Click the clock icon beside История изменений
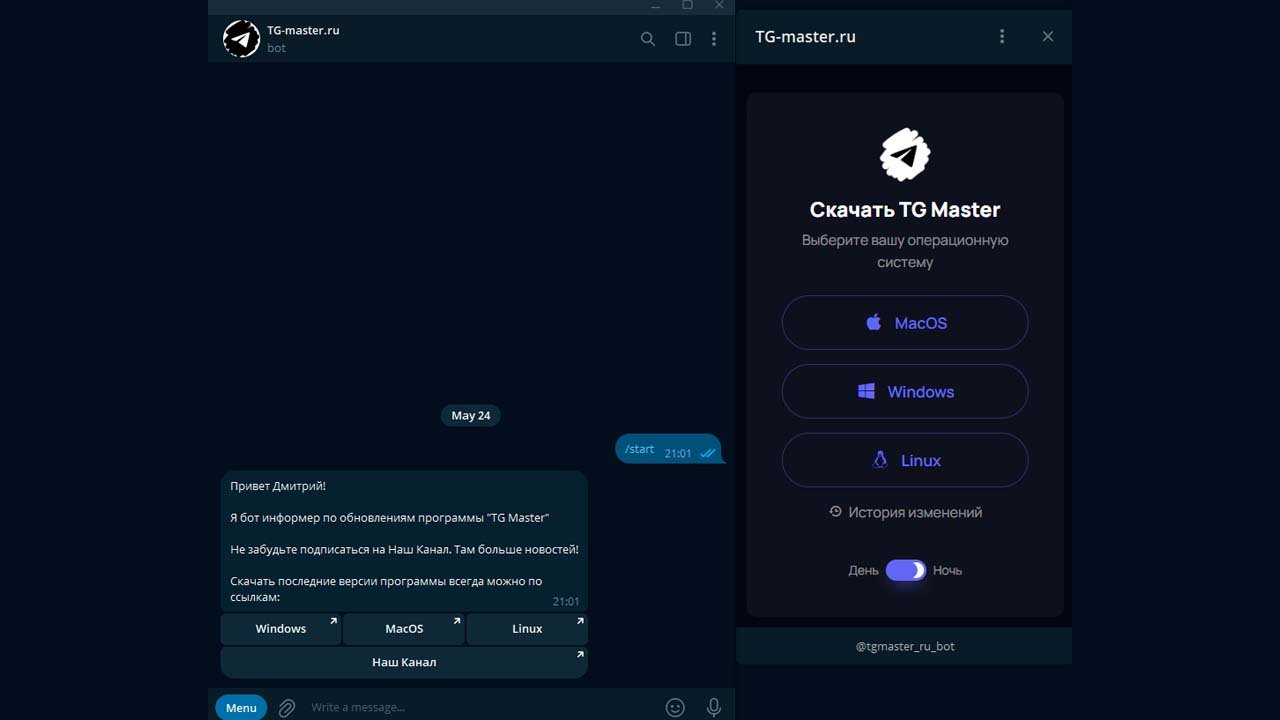 [x=836, y=511]
